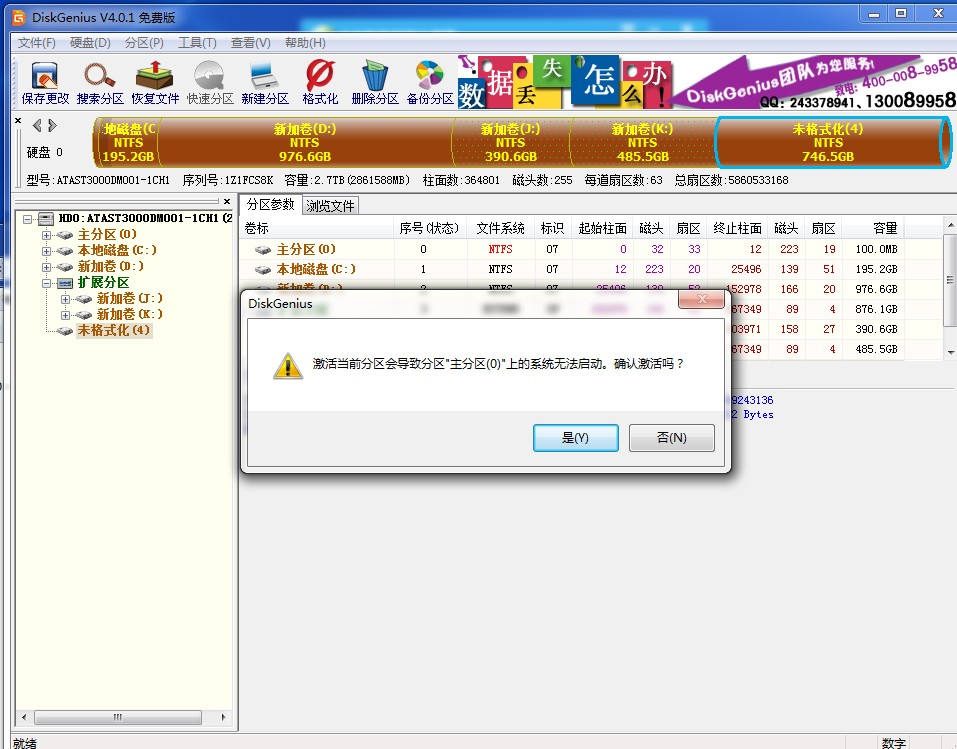Select 新加卷(D:) 976.6GB on disk bar

pyautogui.click(x=305, y=142)
